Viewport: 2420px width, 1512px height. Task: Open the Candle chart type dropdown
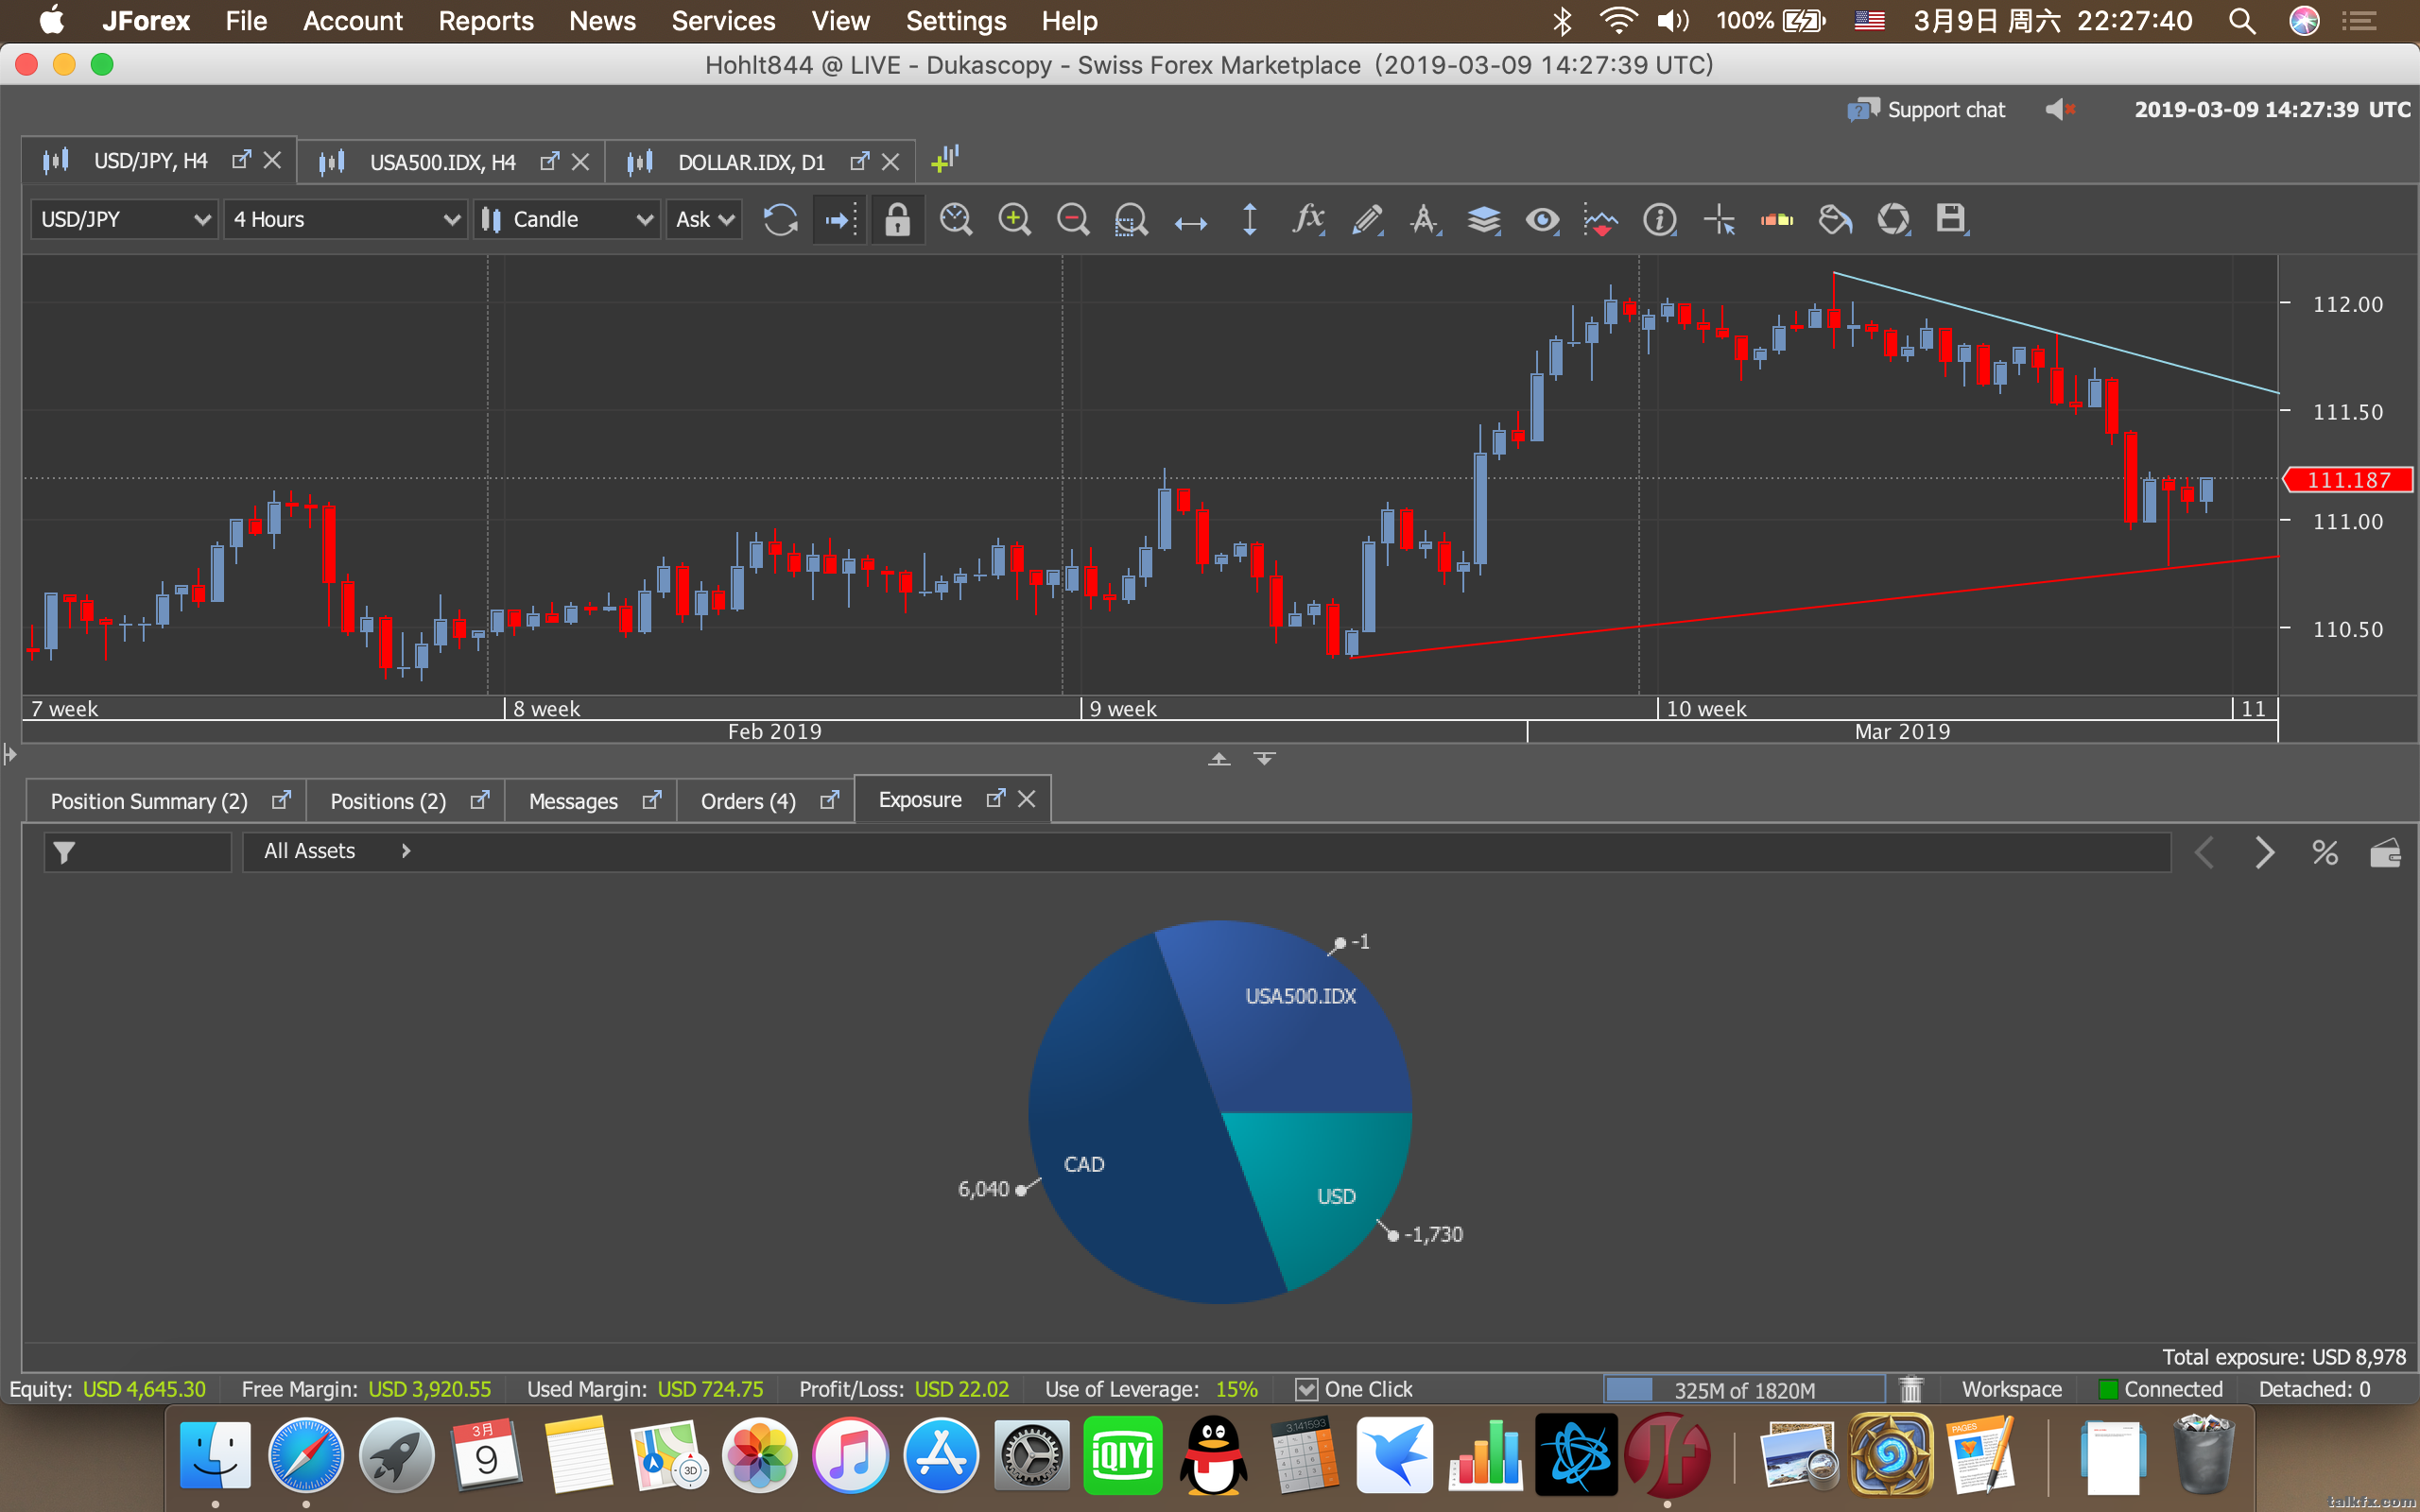tap(566, 220)
